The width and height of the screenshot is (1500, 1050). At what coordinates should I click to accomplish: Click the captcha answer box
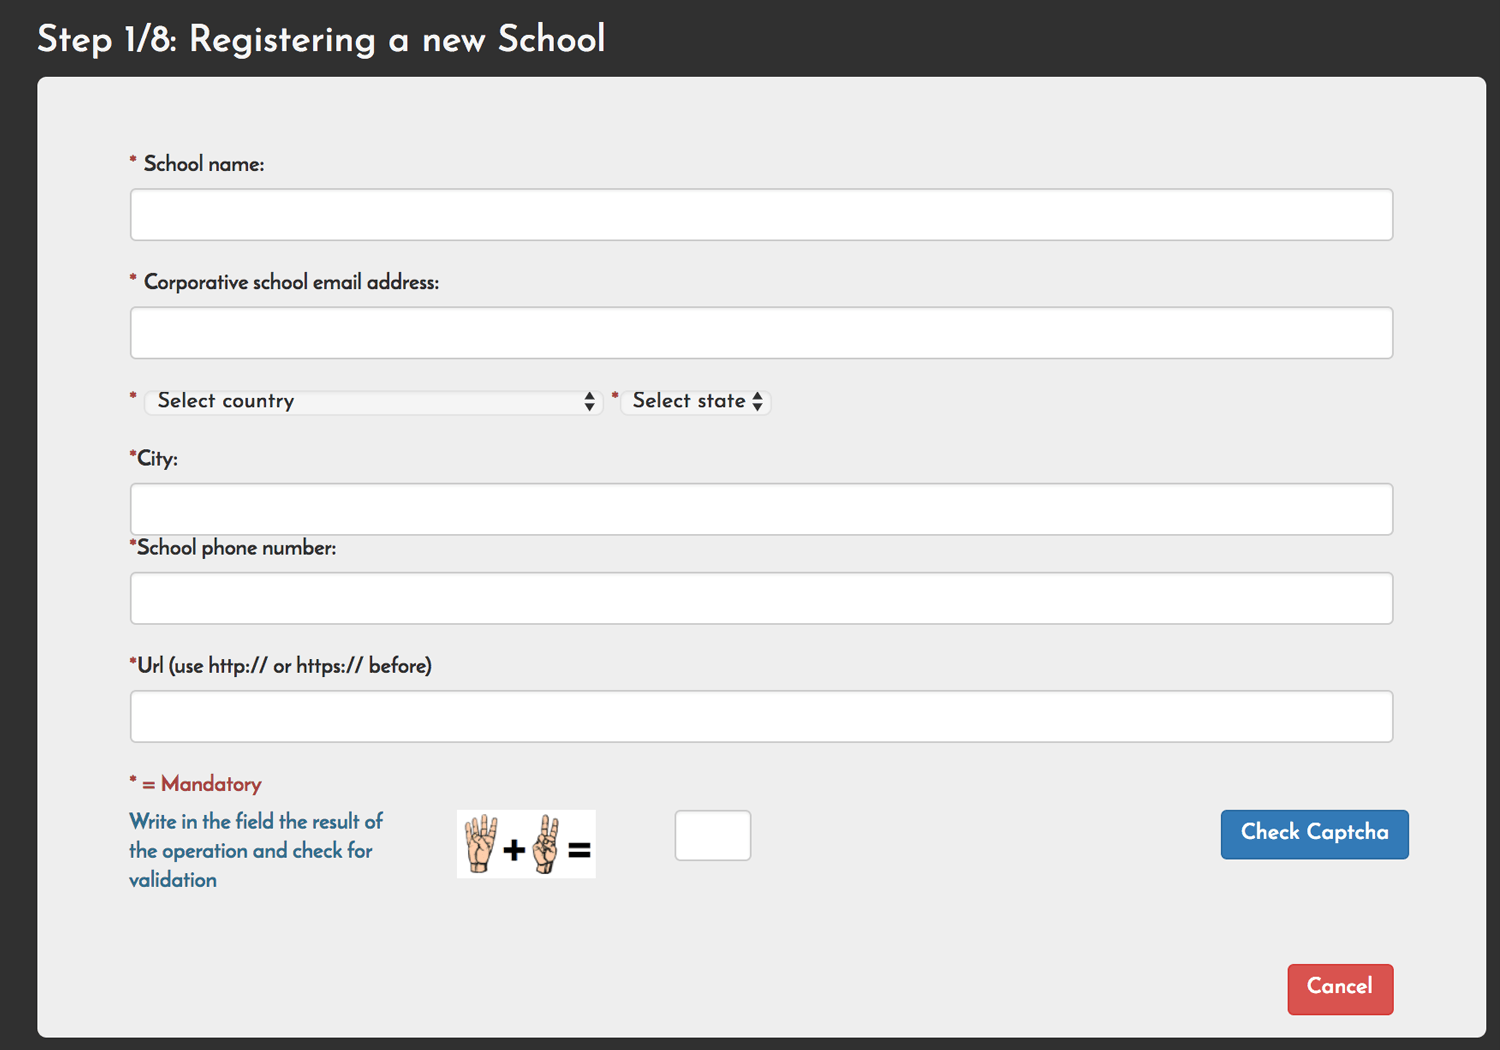click(x=712, y=835)
